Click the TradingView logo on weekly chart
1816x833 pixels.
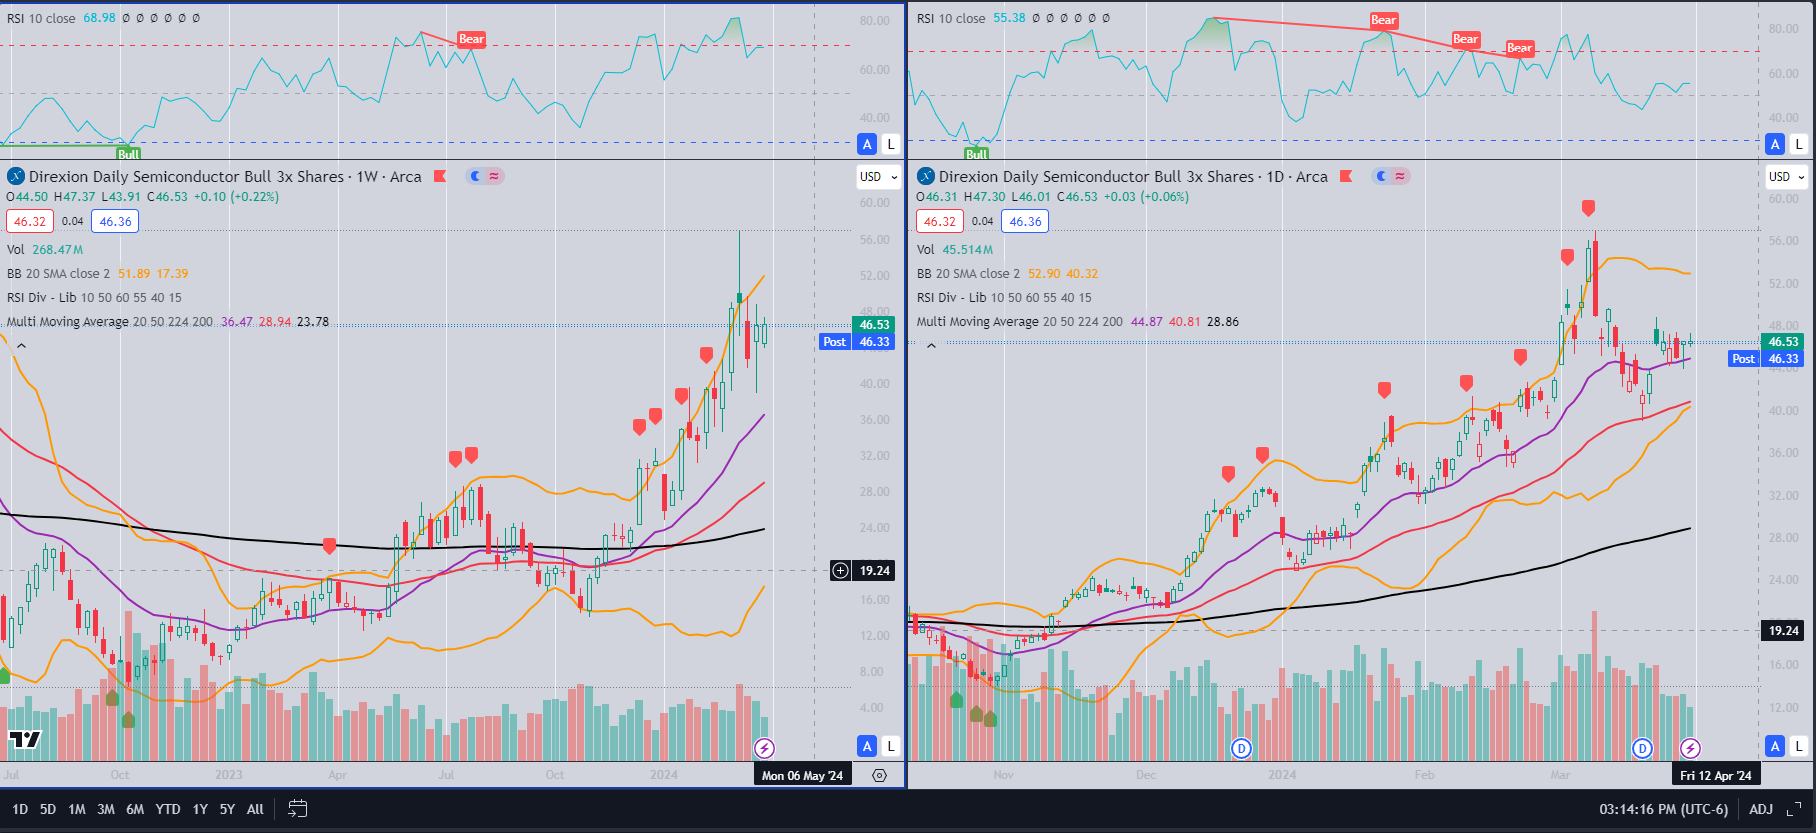[x=25, y=740]
